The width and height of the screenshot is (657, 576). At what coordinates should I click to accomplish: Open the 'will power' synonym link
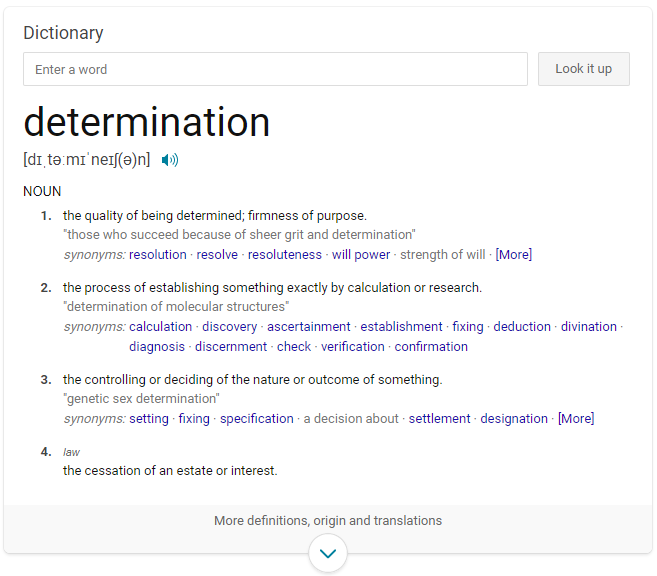point(361,255)
